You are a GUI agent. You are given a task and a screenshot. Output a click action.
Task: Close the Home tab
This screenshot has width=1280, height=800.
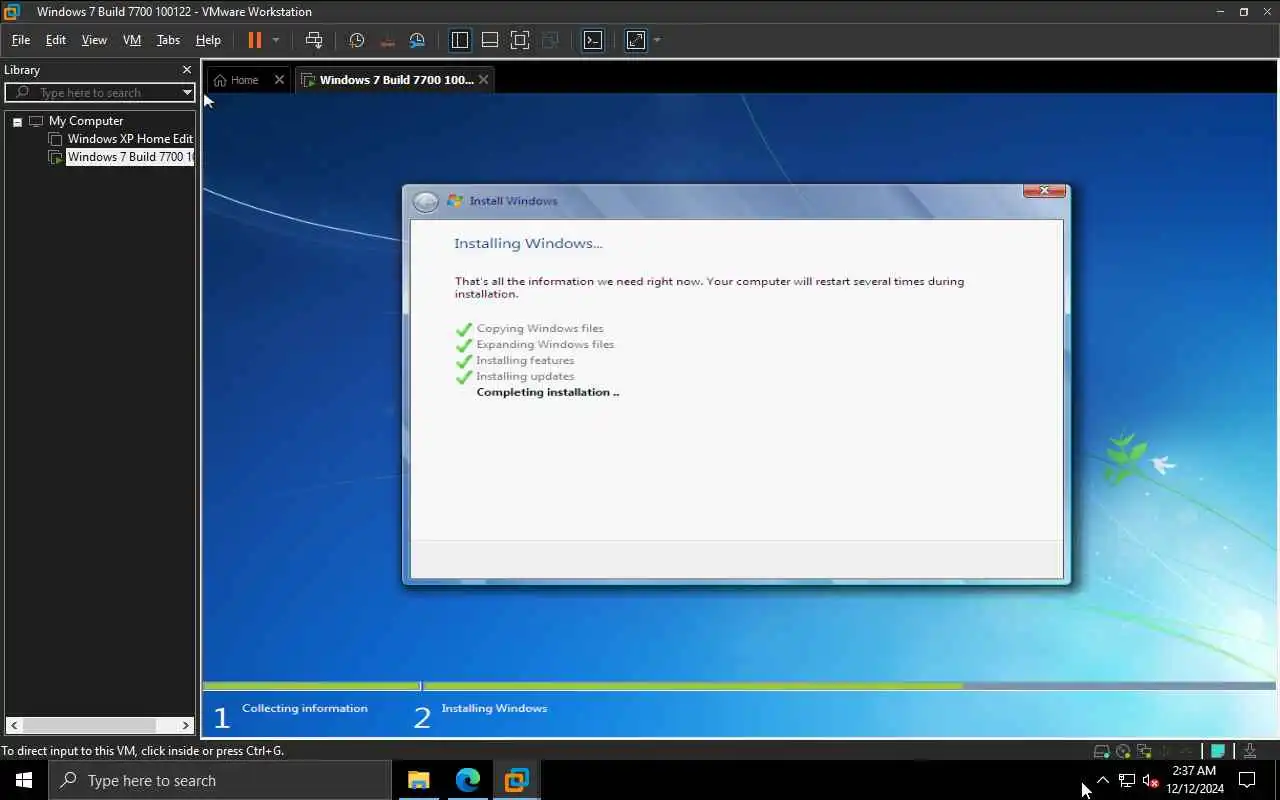(279, 80)
